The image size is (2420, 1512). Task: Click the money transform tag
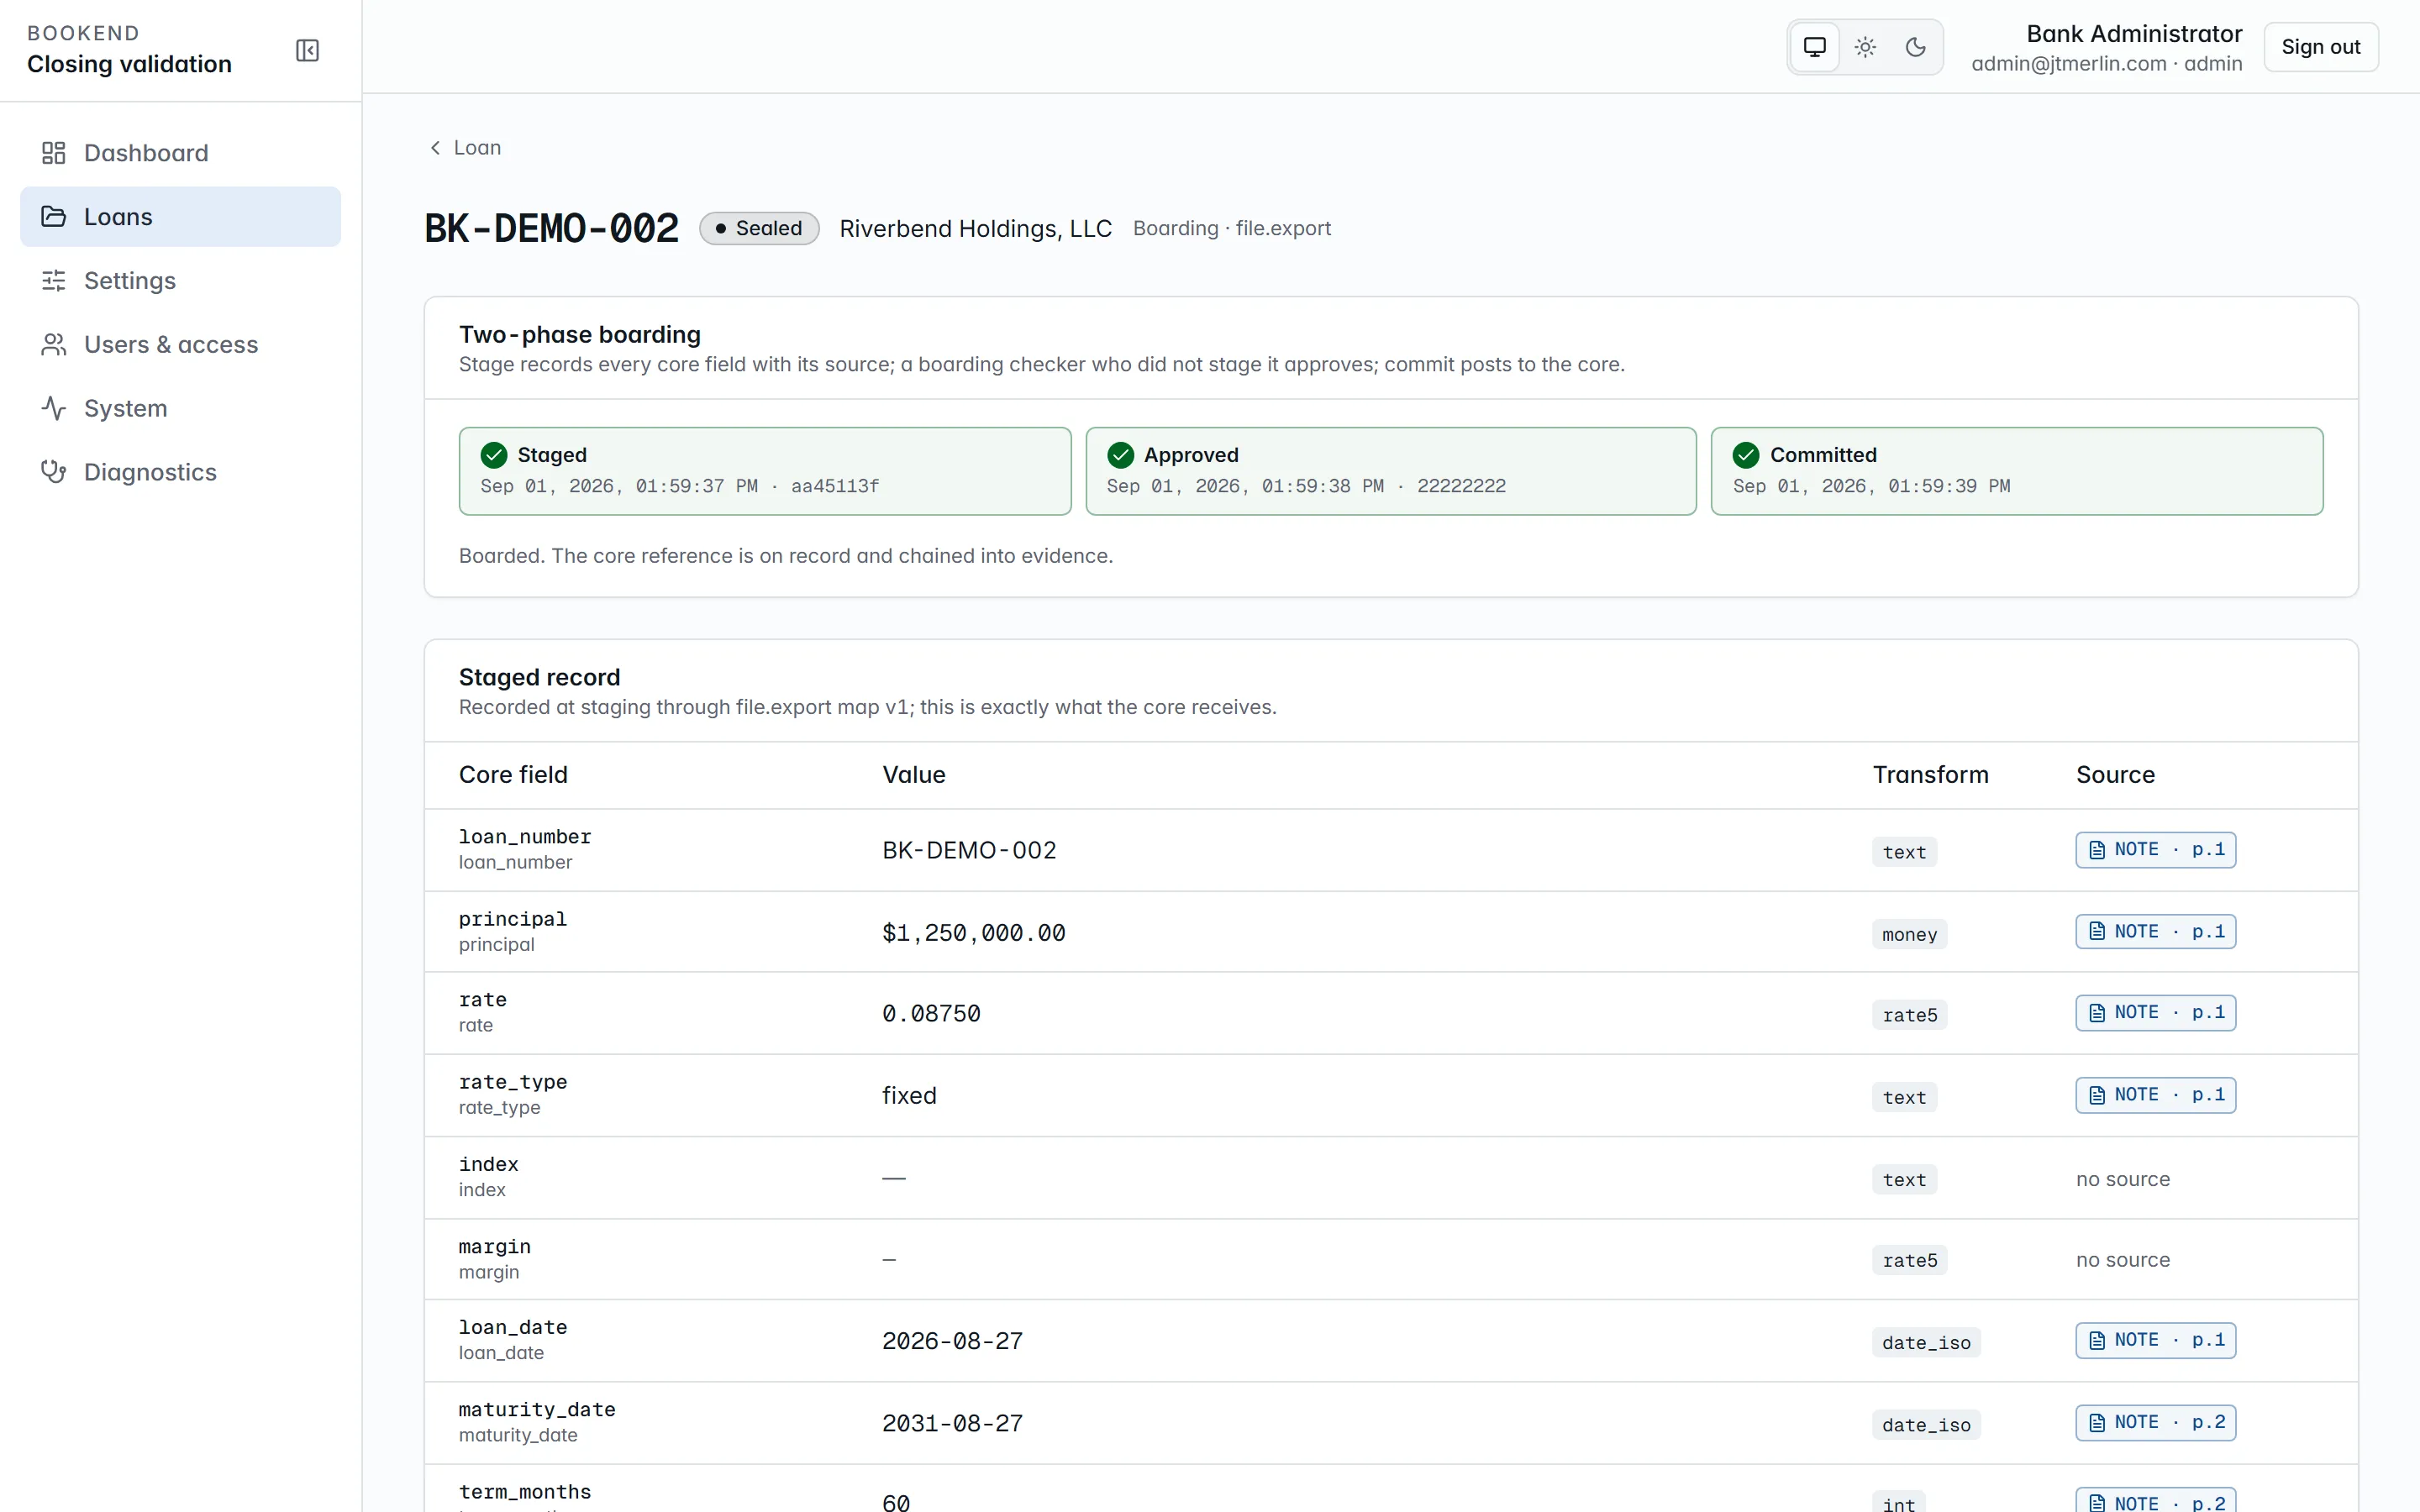click(x=1909, y=934)
